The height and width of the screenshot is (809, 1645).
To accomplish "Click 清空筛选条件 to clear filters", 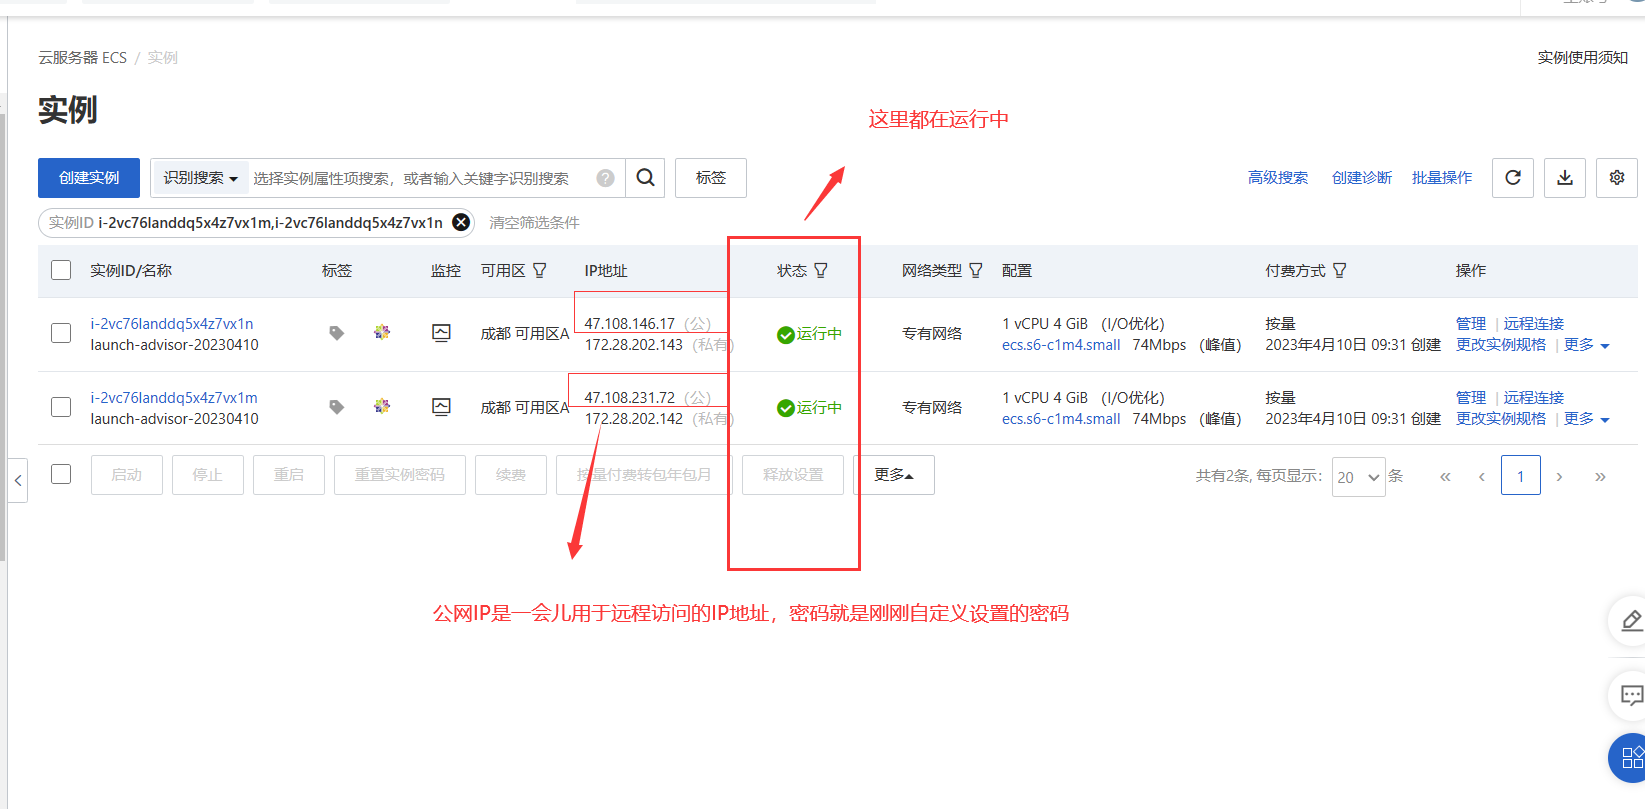I will pyautogui.click(x=534, y=223).
